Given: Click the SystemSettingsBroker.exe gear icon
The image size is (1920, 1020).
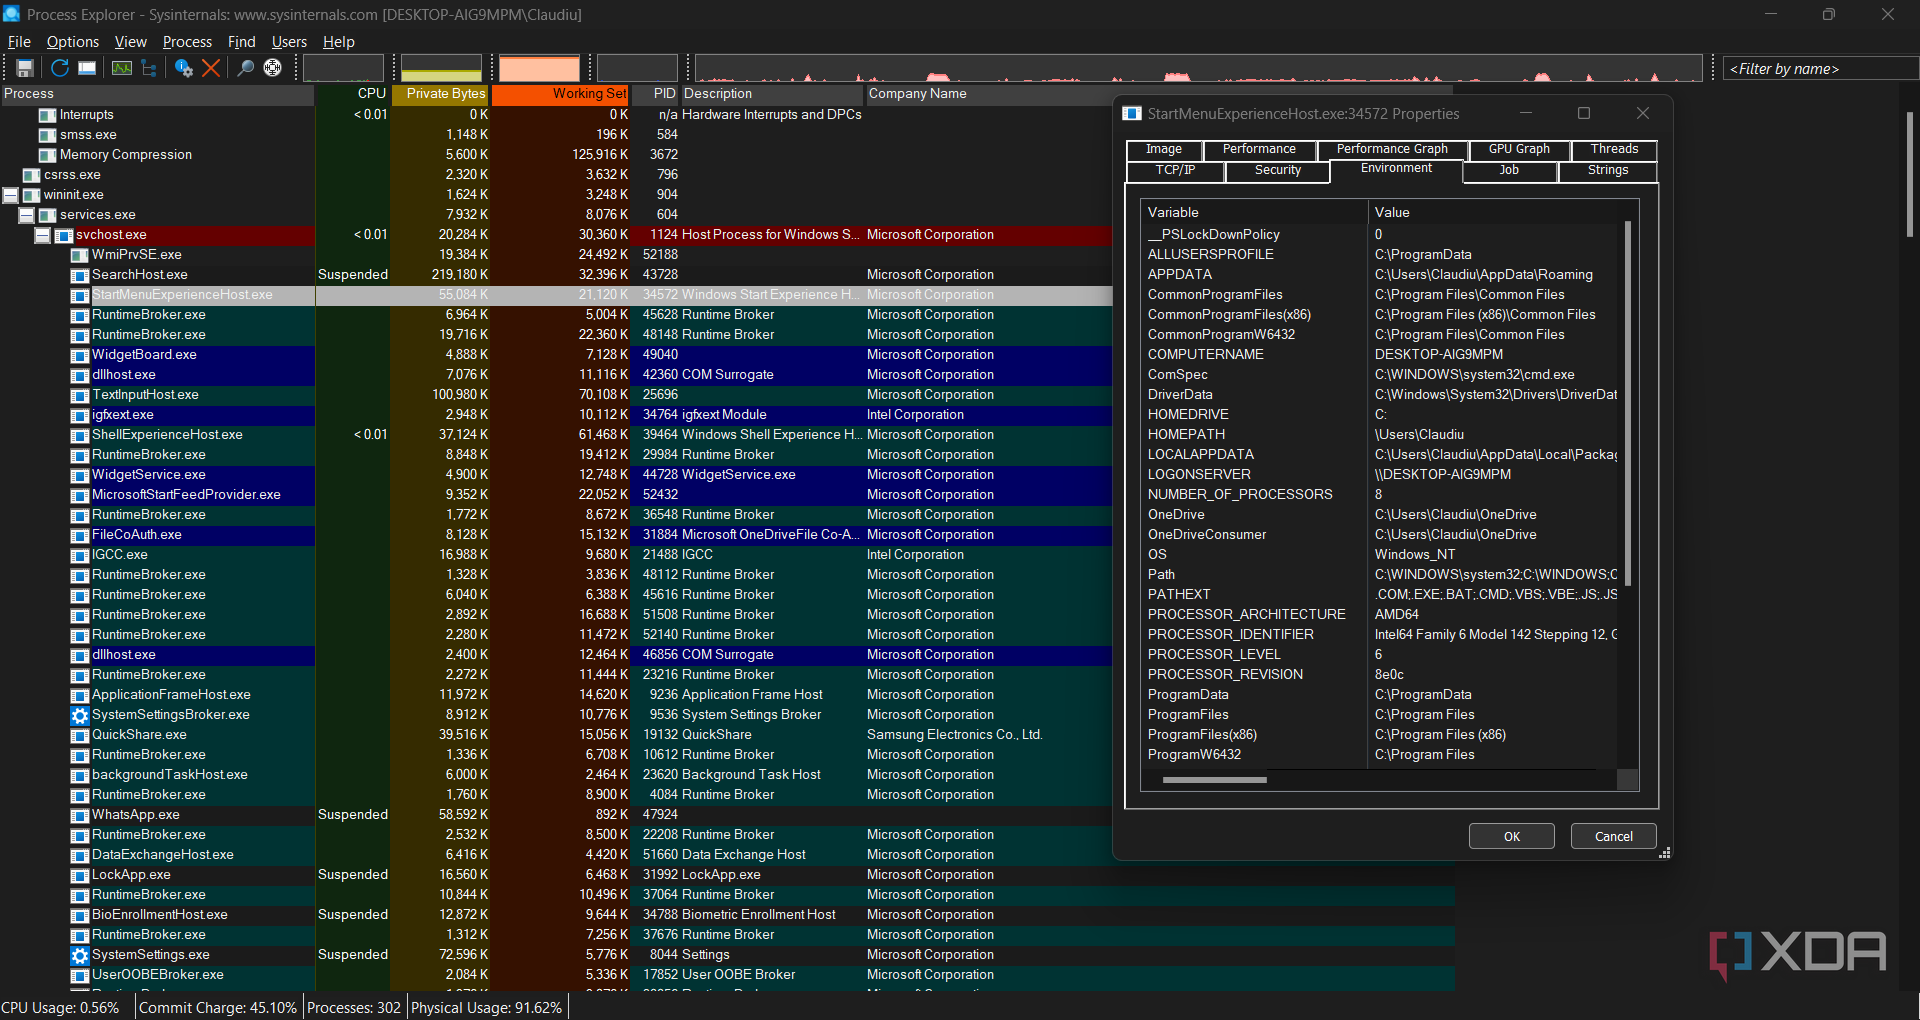Looking at the screenshot, I should pyautogui.click(x=80, y=715).
